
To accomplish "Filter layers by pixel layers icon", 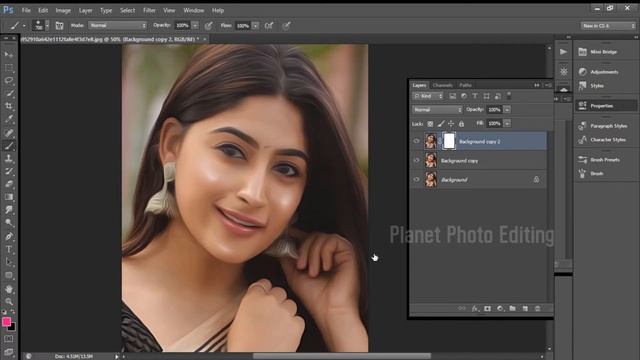I will point(453,96).
